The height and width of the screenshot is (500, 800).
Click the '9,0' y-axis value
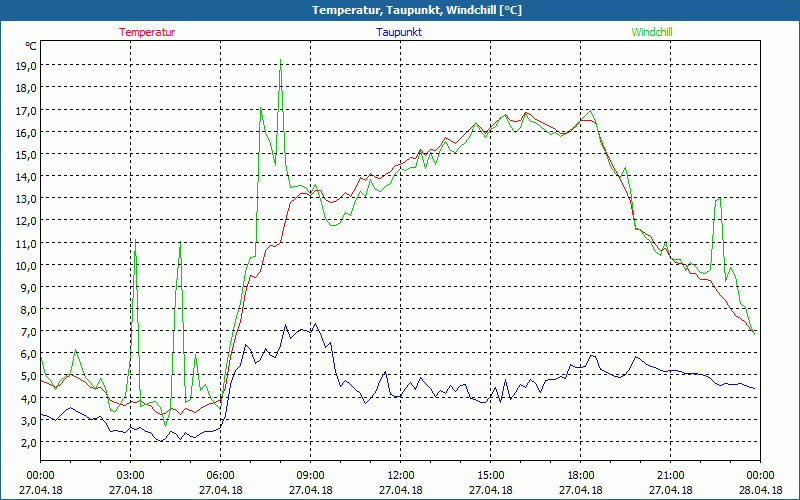29,287
